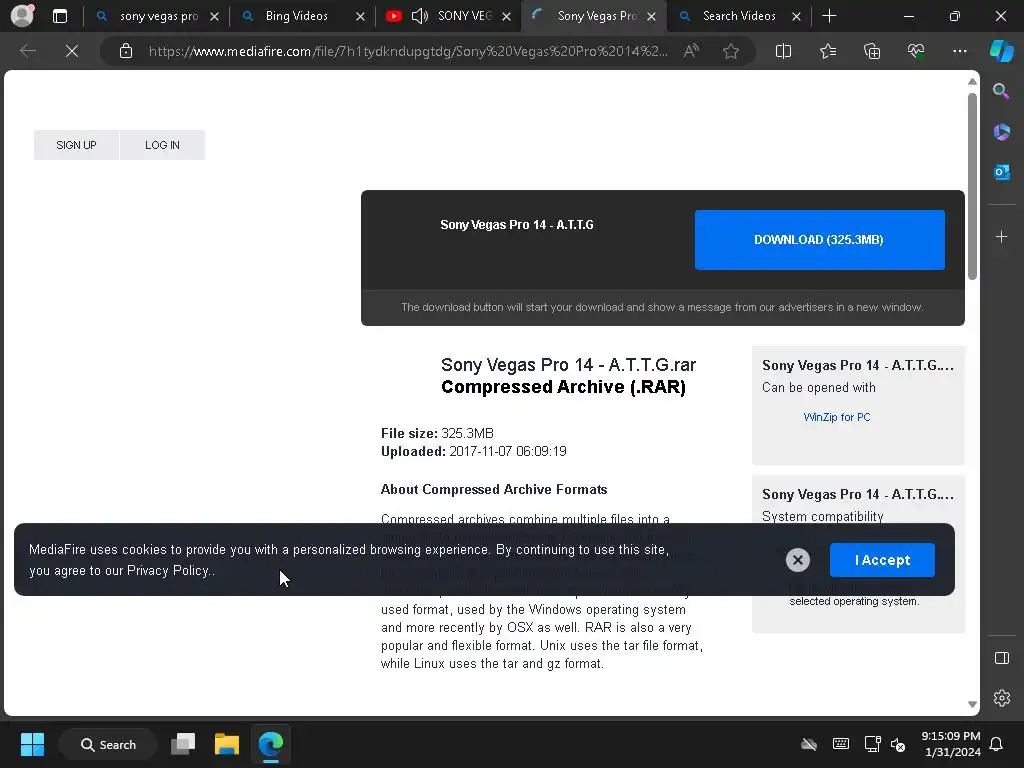This screenshot has width=1024, height=768.
Task: Open a new browser tab
Action: tap(829, 16)
